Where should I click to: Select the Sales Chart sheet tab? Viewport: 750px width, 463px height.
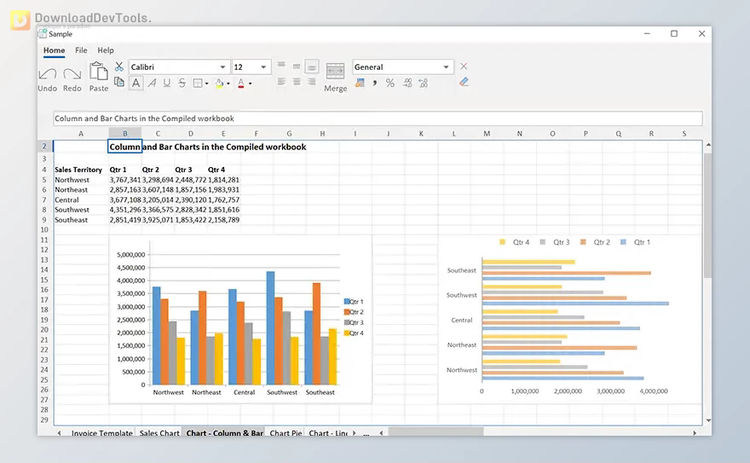pos(159,433)
